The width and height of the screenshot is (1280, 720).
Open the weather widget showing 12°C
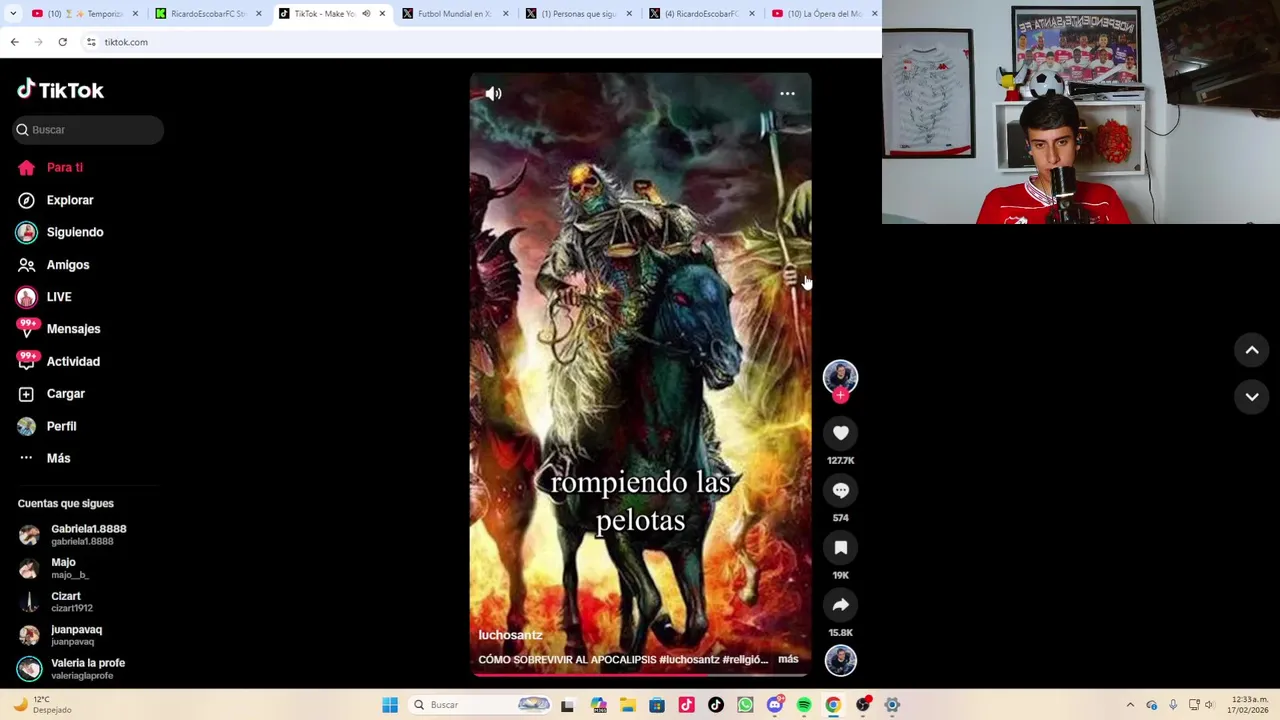coord(44,705)
